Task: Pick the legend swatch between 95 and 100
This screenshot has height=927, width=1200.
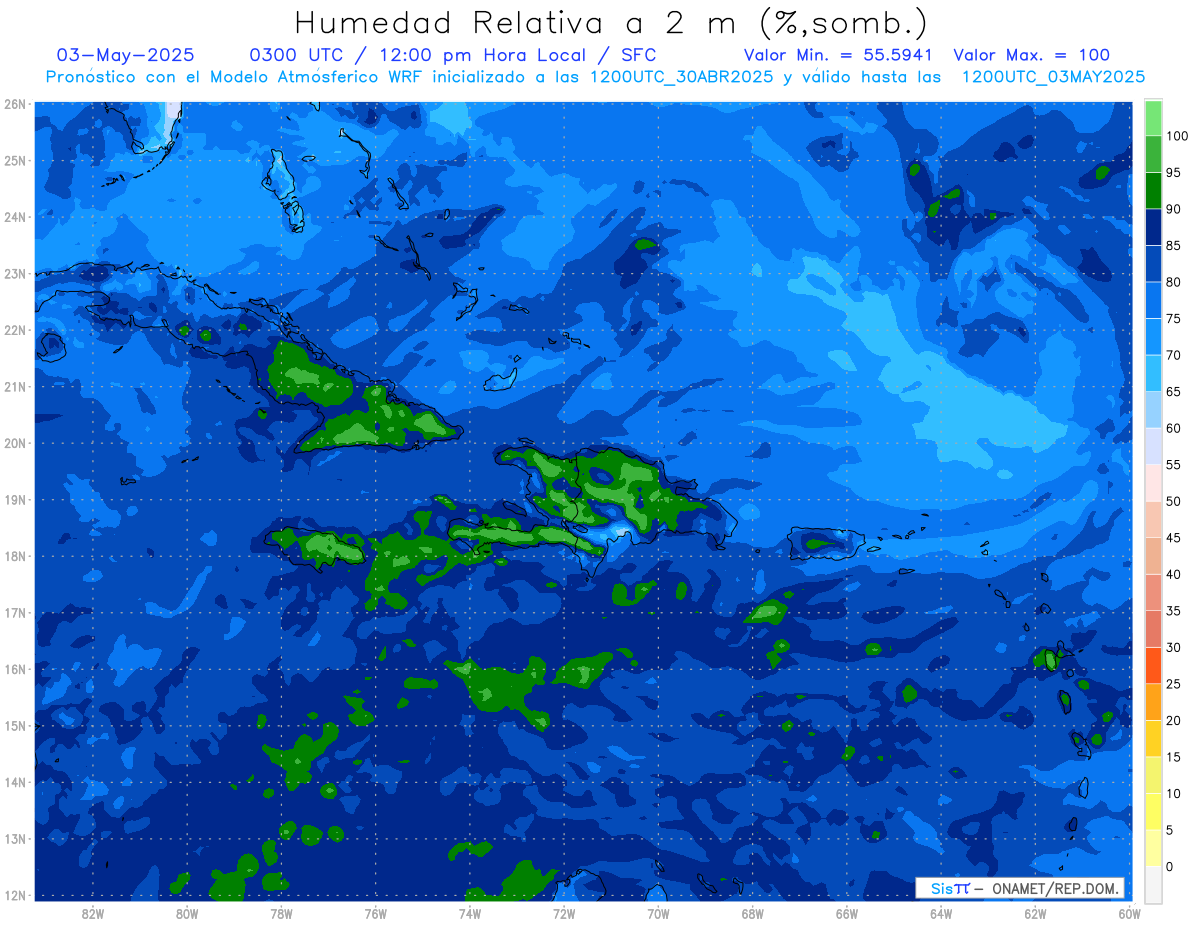Action: [x=1153, y=154]
